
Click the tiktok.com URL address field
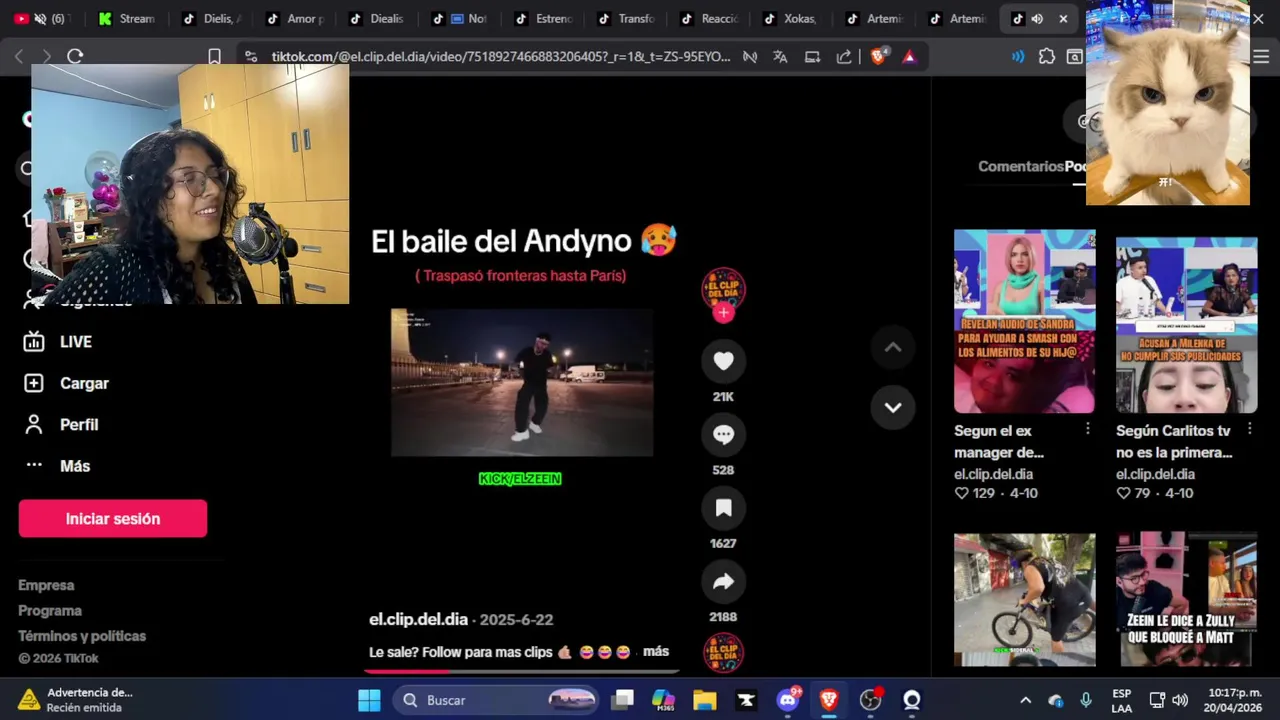(500, 57)
